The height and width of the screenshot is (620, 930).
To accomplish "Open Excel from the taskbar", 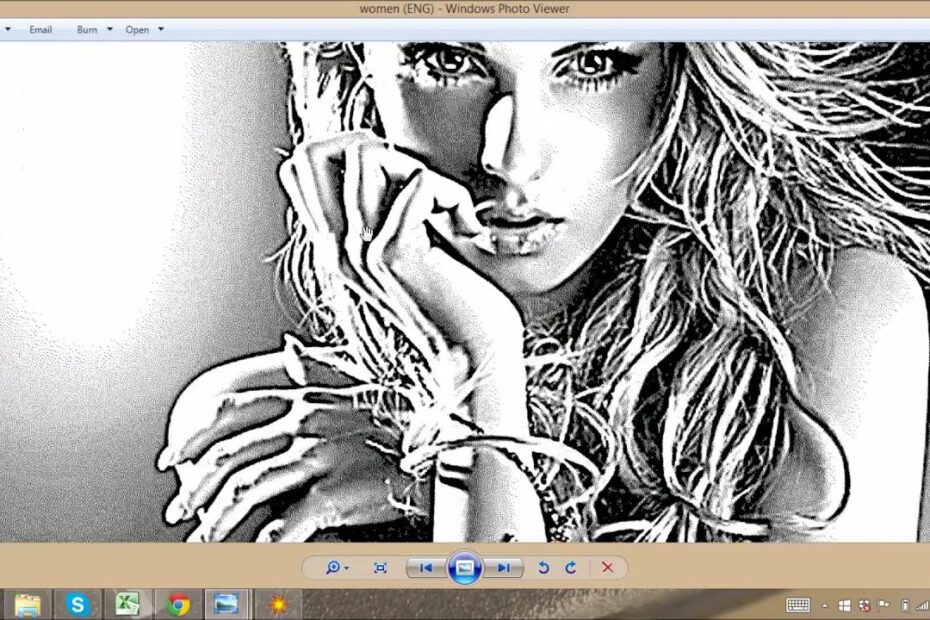I will point(127,605).
